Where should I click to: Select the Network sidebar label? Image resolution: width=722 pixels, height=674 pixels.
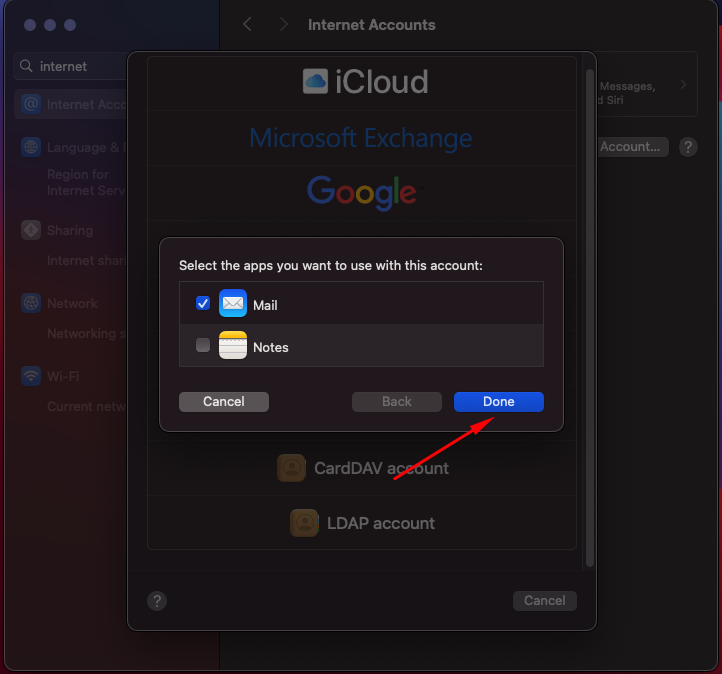click(72, 303)
